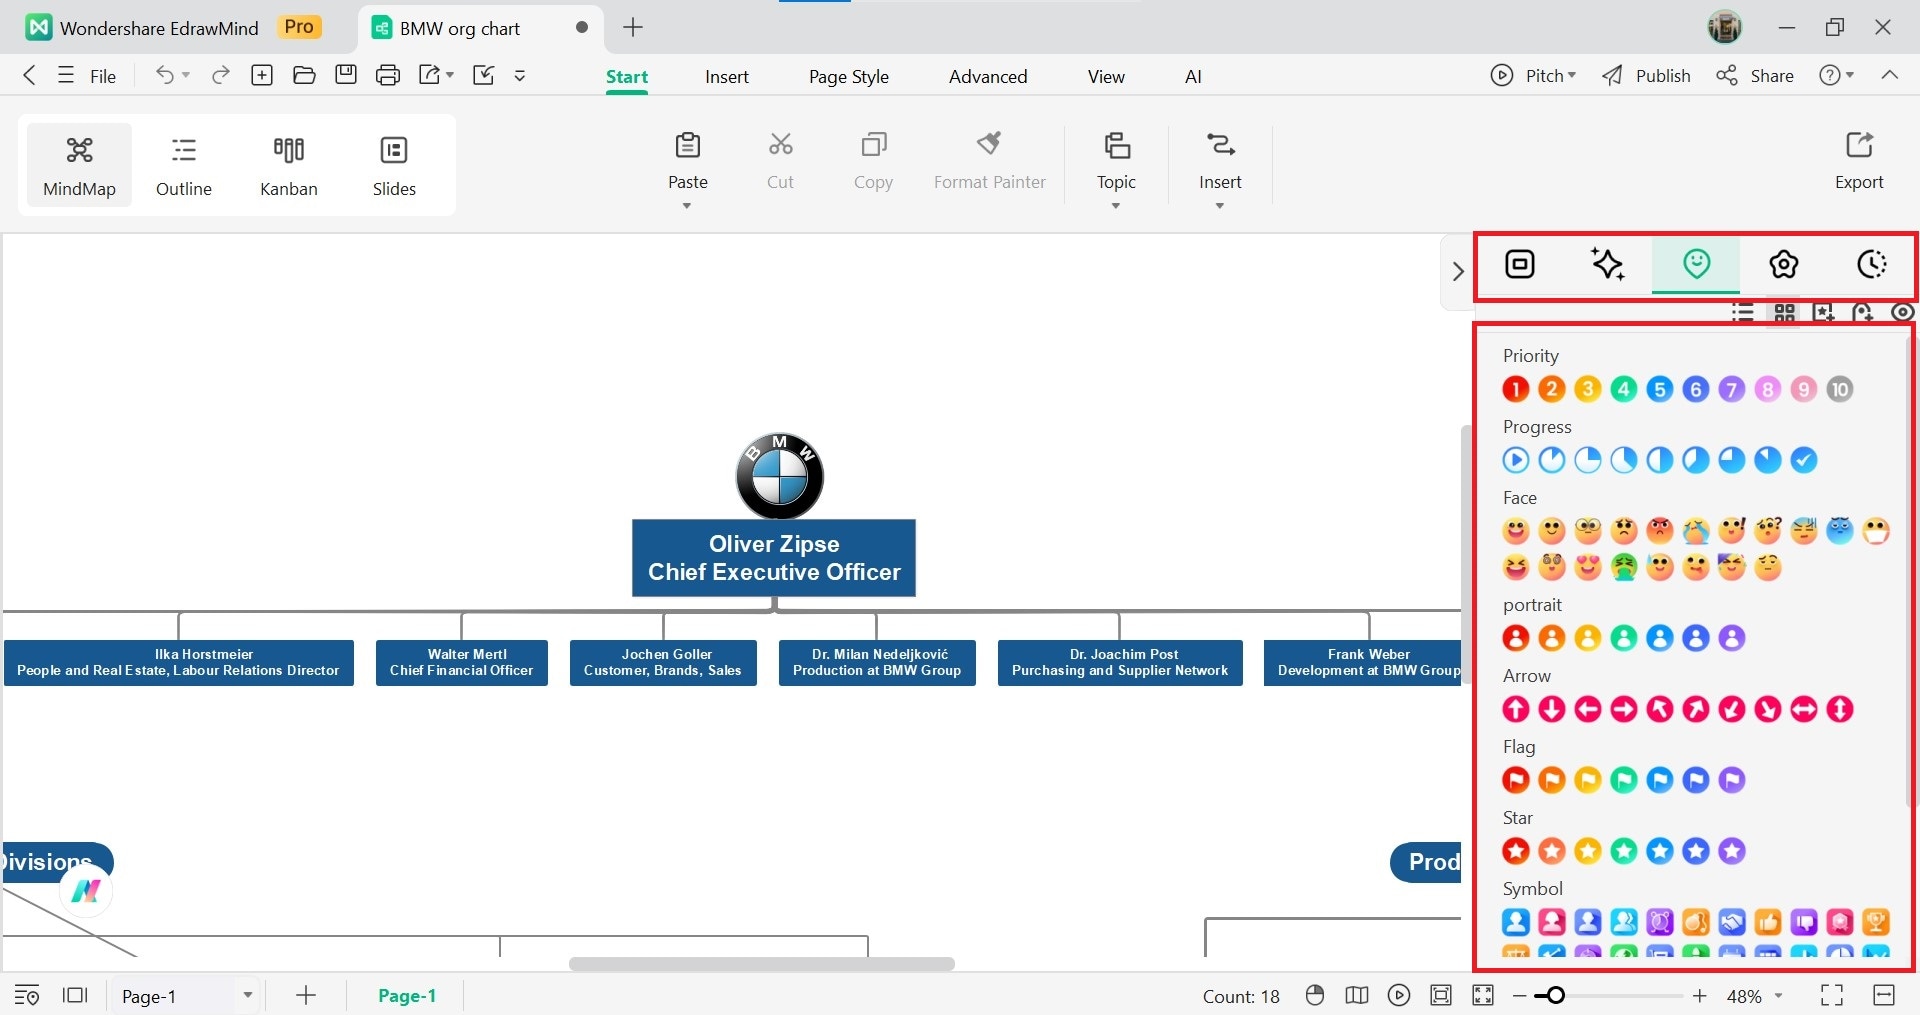The image size is (1920, 1015).
Task: Apply the red priority 1 mark
Action: pyautogui.click(x=1516, y=389)
